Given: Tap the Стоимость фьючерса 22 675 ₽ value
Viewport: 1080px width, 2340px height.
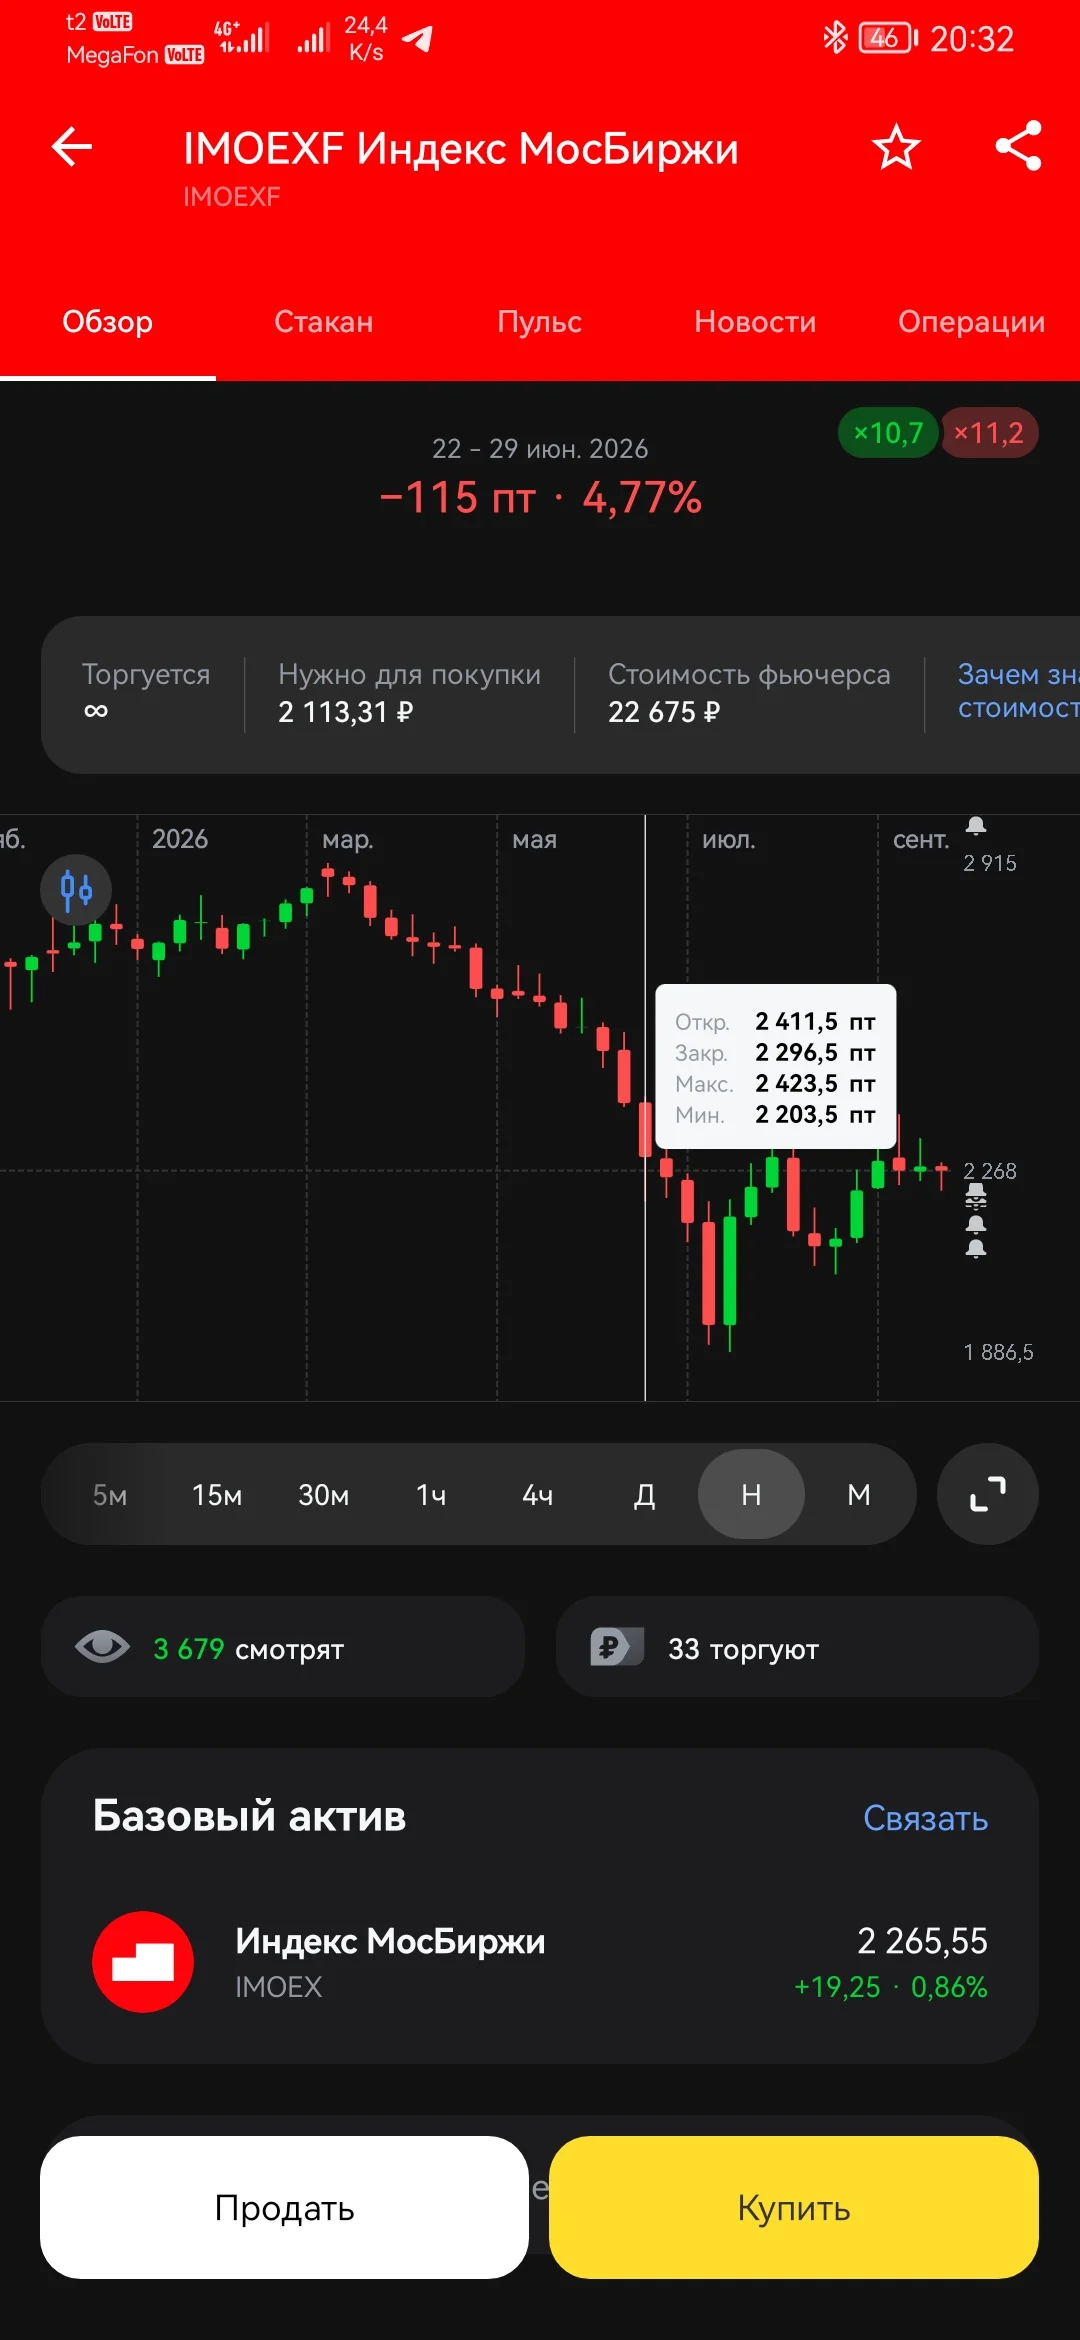Looking at the screenshot, I should [749, 693].
